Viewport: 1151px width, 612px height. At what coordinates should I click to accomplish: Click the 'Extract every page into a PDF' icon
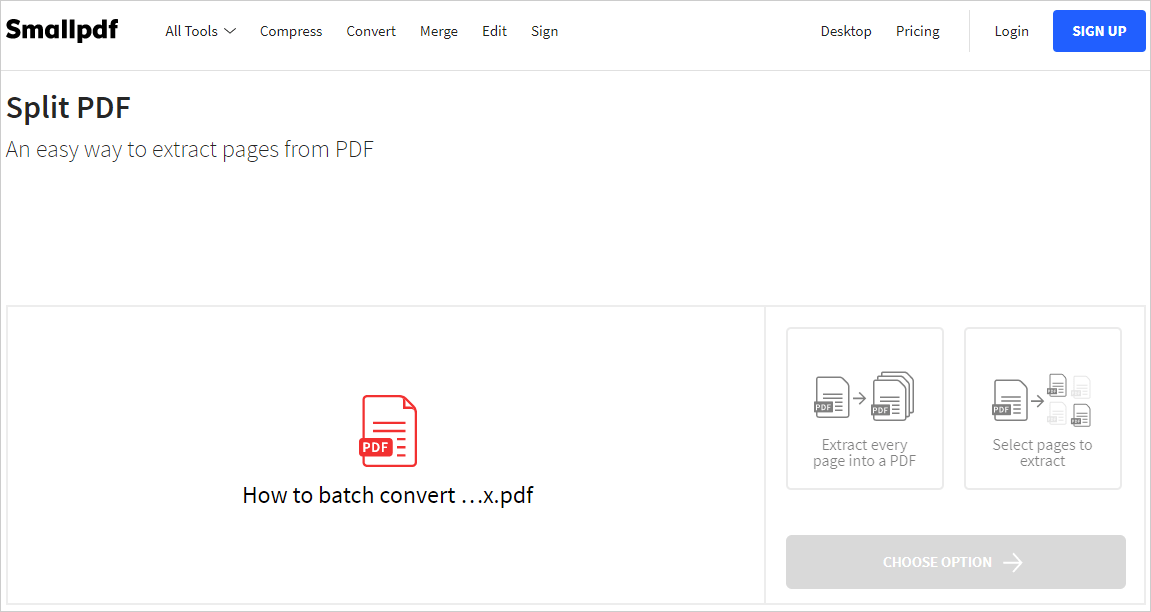coord(864,396)
